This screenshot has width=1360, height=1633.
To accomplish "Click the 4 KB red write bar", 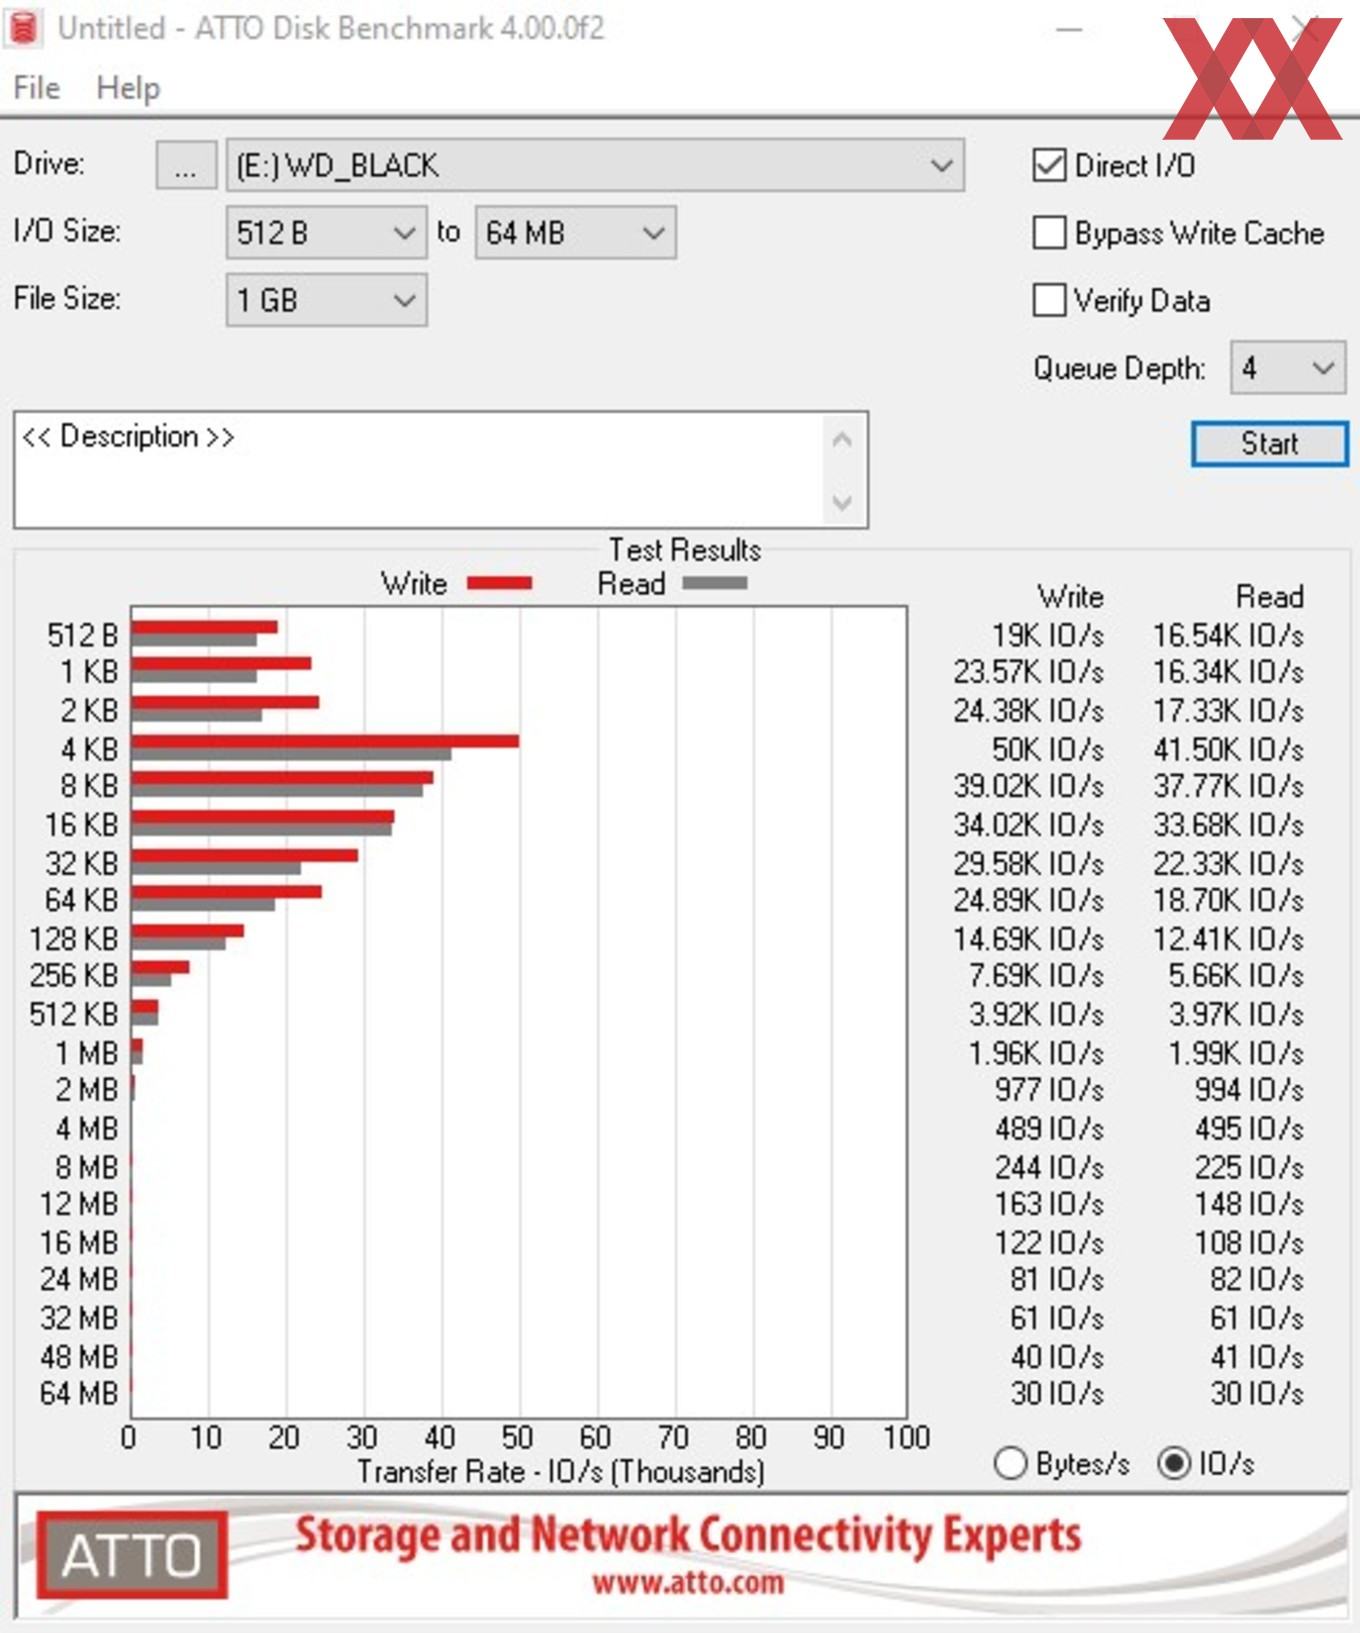I will click(325, 741).
